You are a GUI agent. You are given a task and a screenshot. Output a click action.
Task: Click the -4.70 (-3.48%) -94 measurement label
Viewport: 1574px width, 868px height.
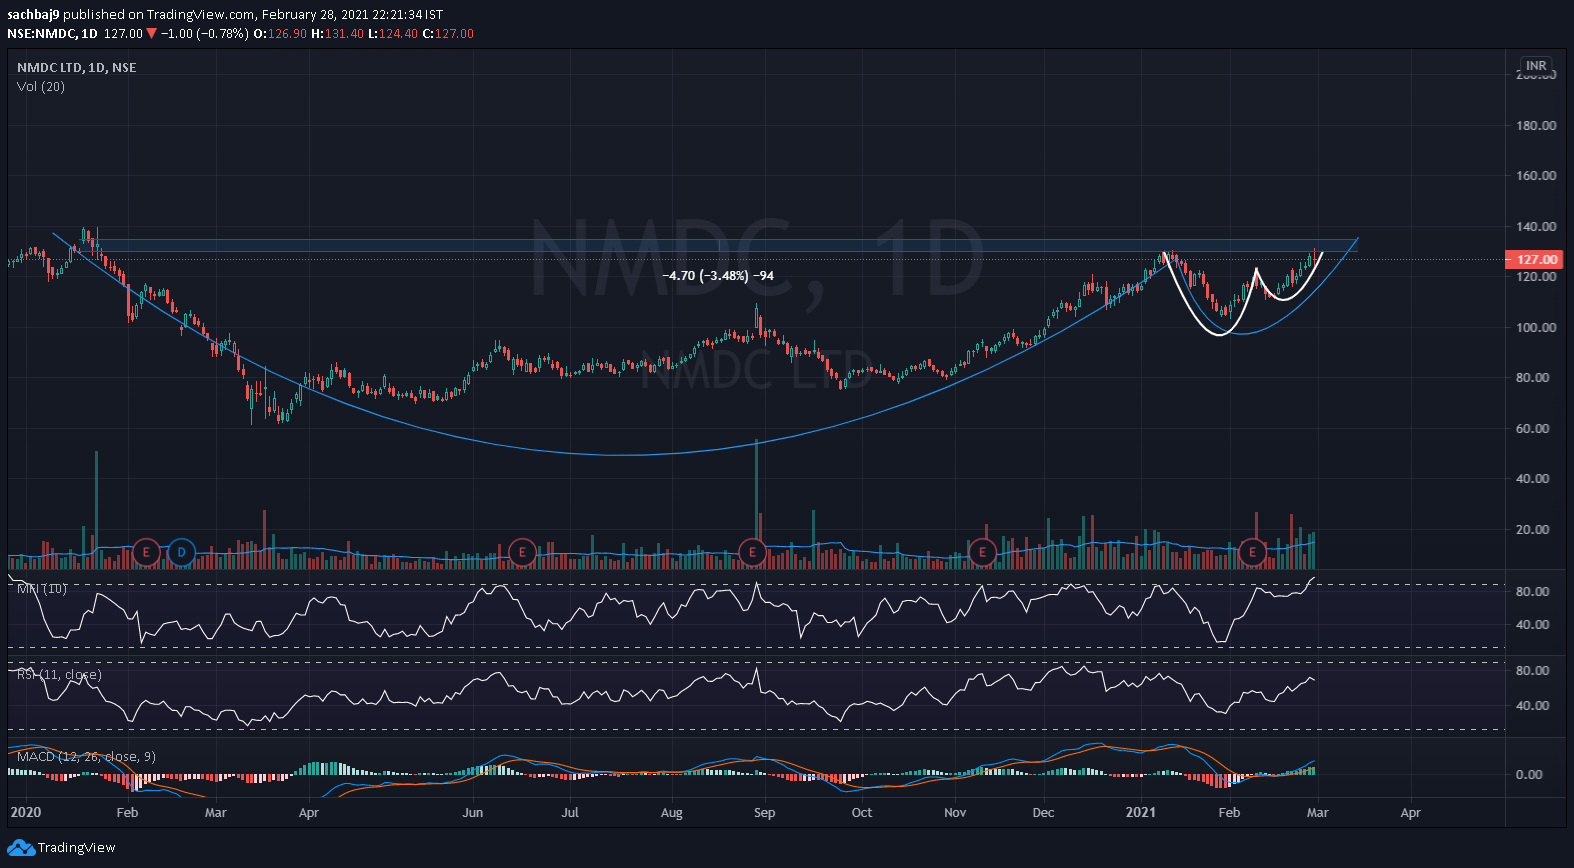(718, 275)
